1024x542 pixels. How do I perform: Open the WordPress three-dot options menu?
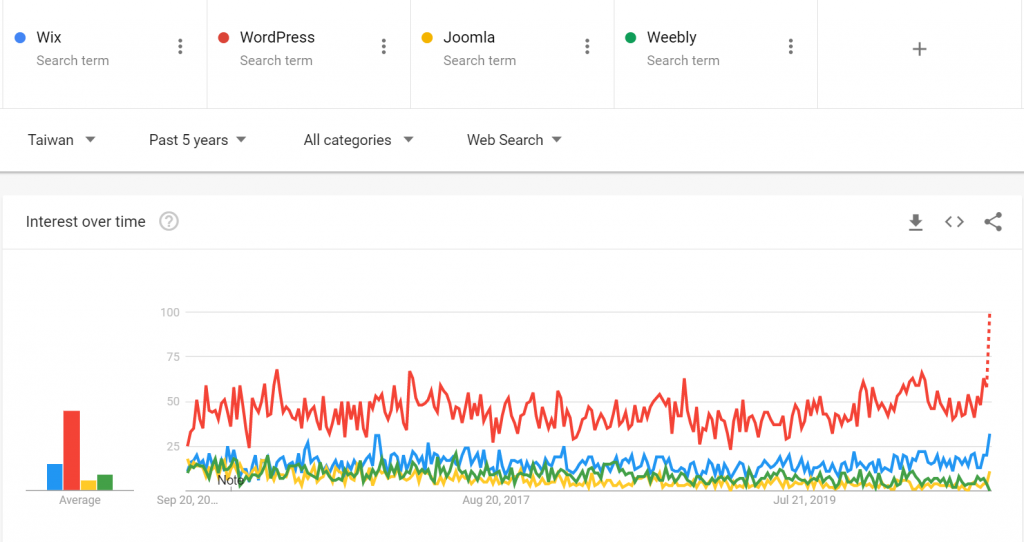[x=384, y=47]
